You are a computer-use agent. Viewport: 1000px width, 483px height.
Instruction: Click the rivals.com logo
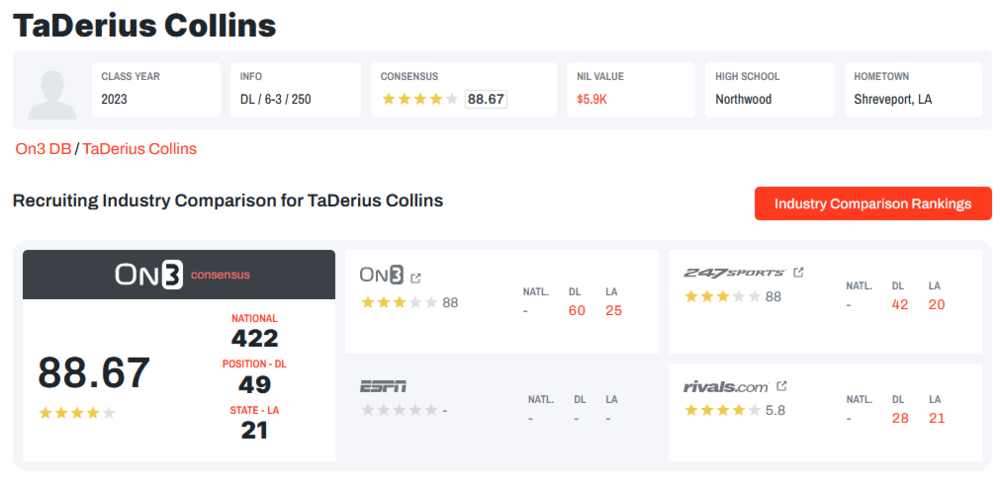726,386
